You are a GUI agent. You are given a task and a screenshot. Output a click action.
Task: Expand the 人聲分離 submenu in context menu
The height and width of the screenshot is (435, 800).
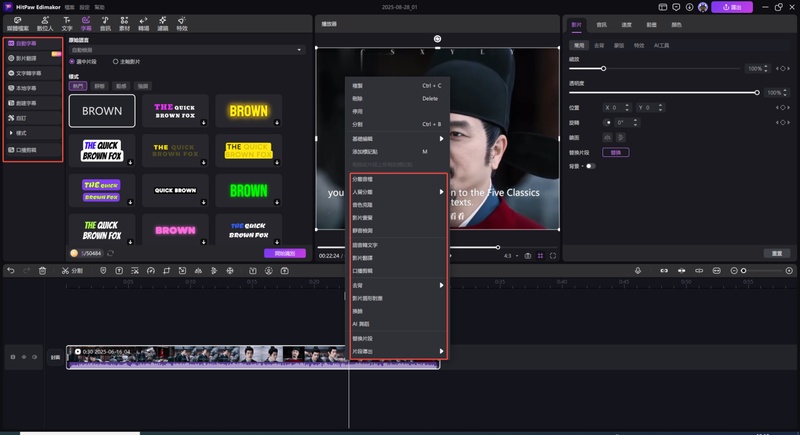pos(397,192)
